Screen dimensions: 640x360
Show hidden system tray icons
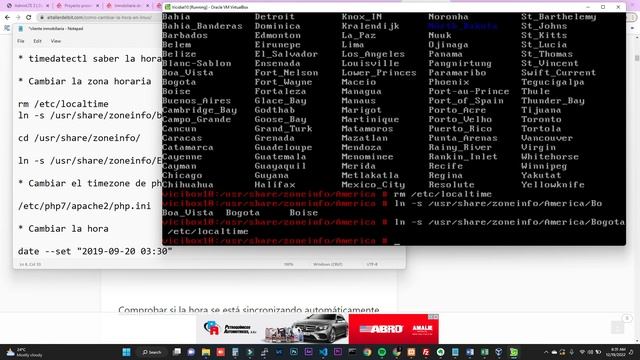[x=546, y=352]
